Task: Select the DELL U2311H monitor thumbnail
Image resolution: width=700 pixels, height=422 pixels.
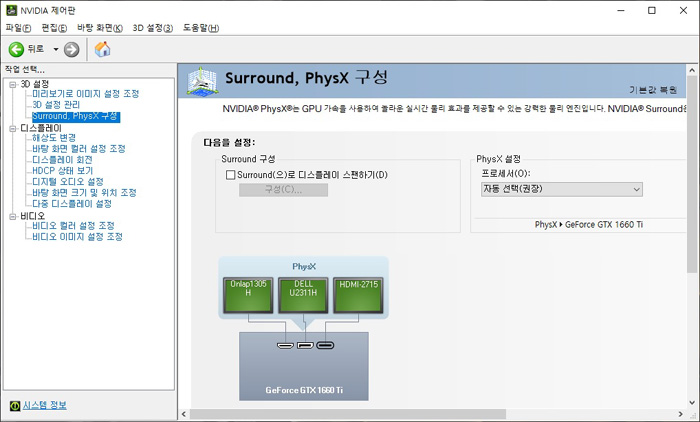Action: point(303,295)
